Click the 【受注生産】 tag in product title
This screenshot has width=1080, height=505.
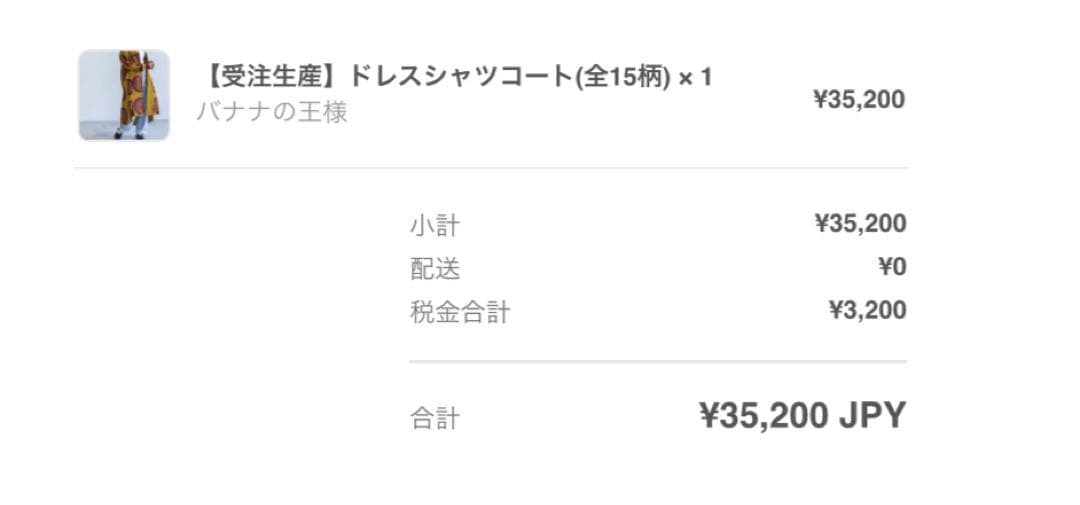point(270,78)
